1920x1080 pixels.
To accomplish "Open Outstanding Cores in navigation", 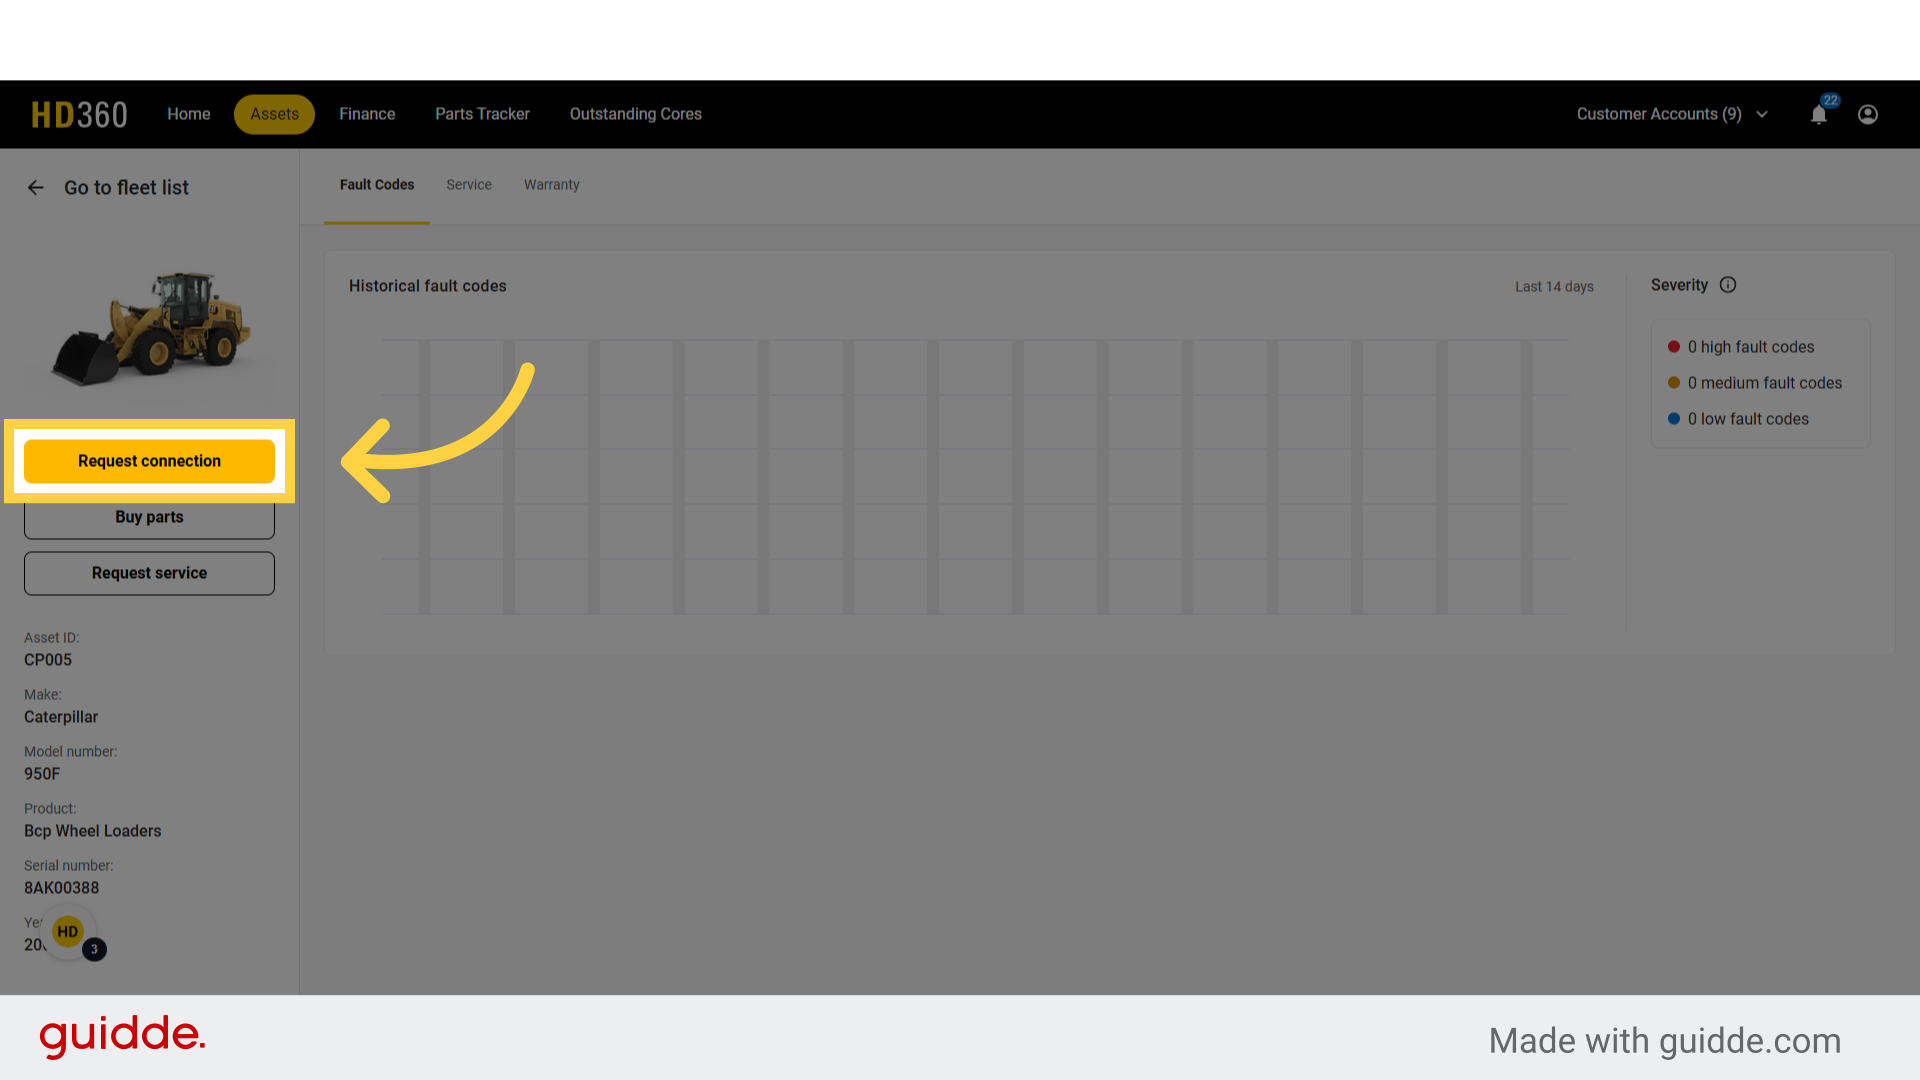I will coord(635,115).
